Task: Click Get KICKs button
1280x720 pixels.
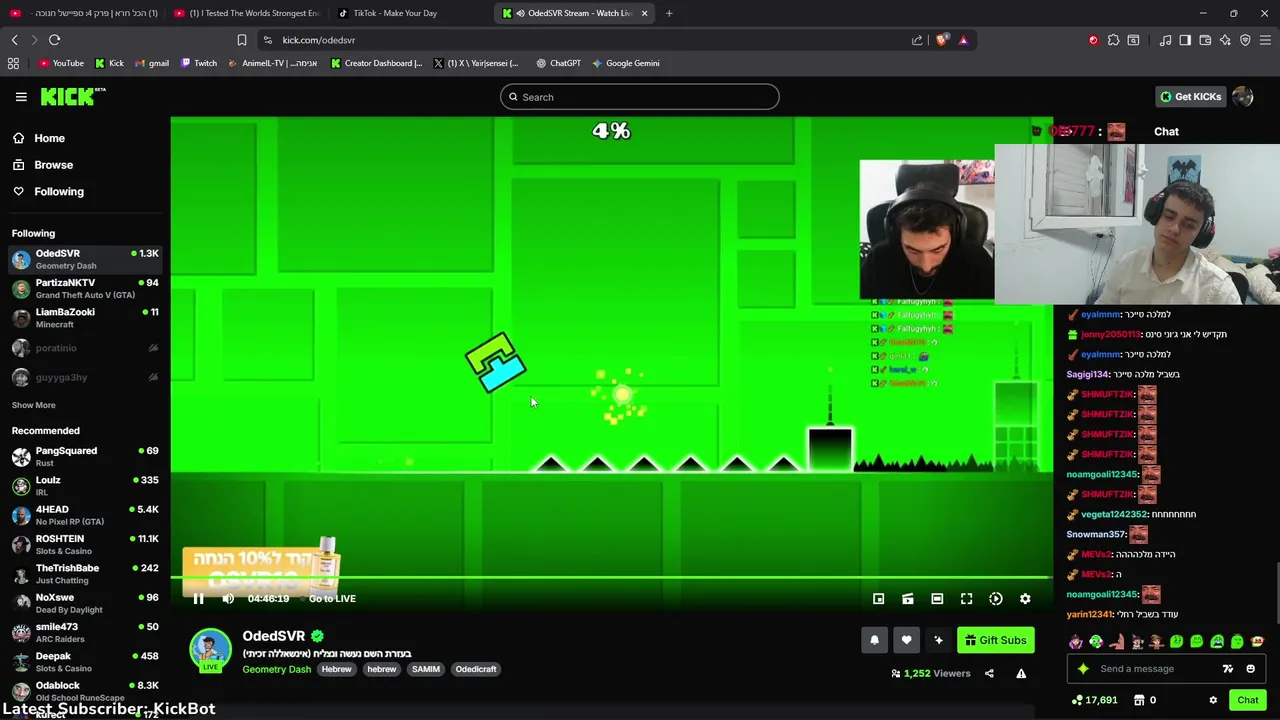Action: [x=1190, y=97]
